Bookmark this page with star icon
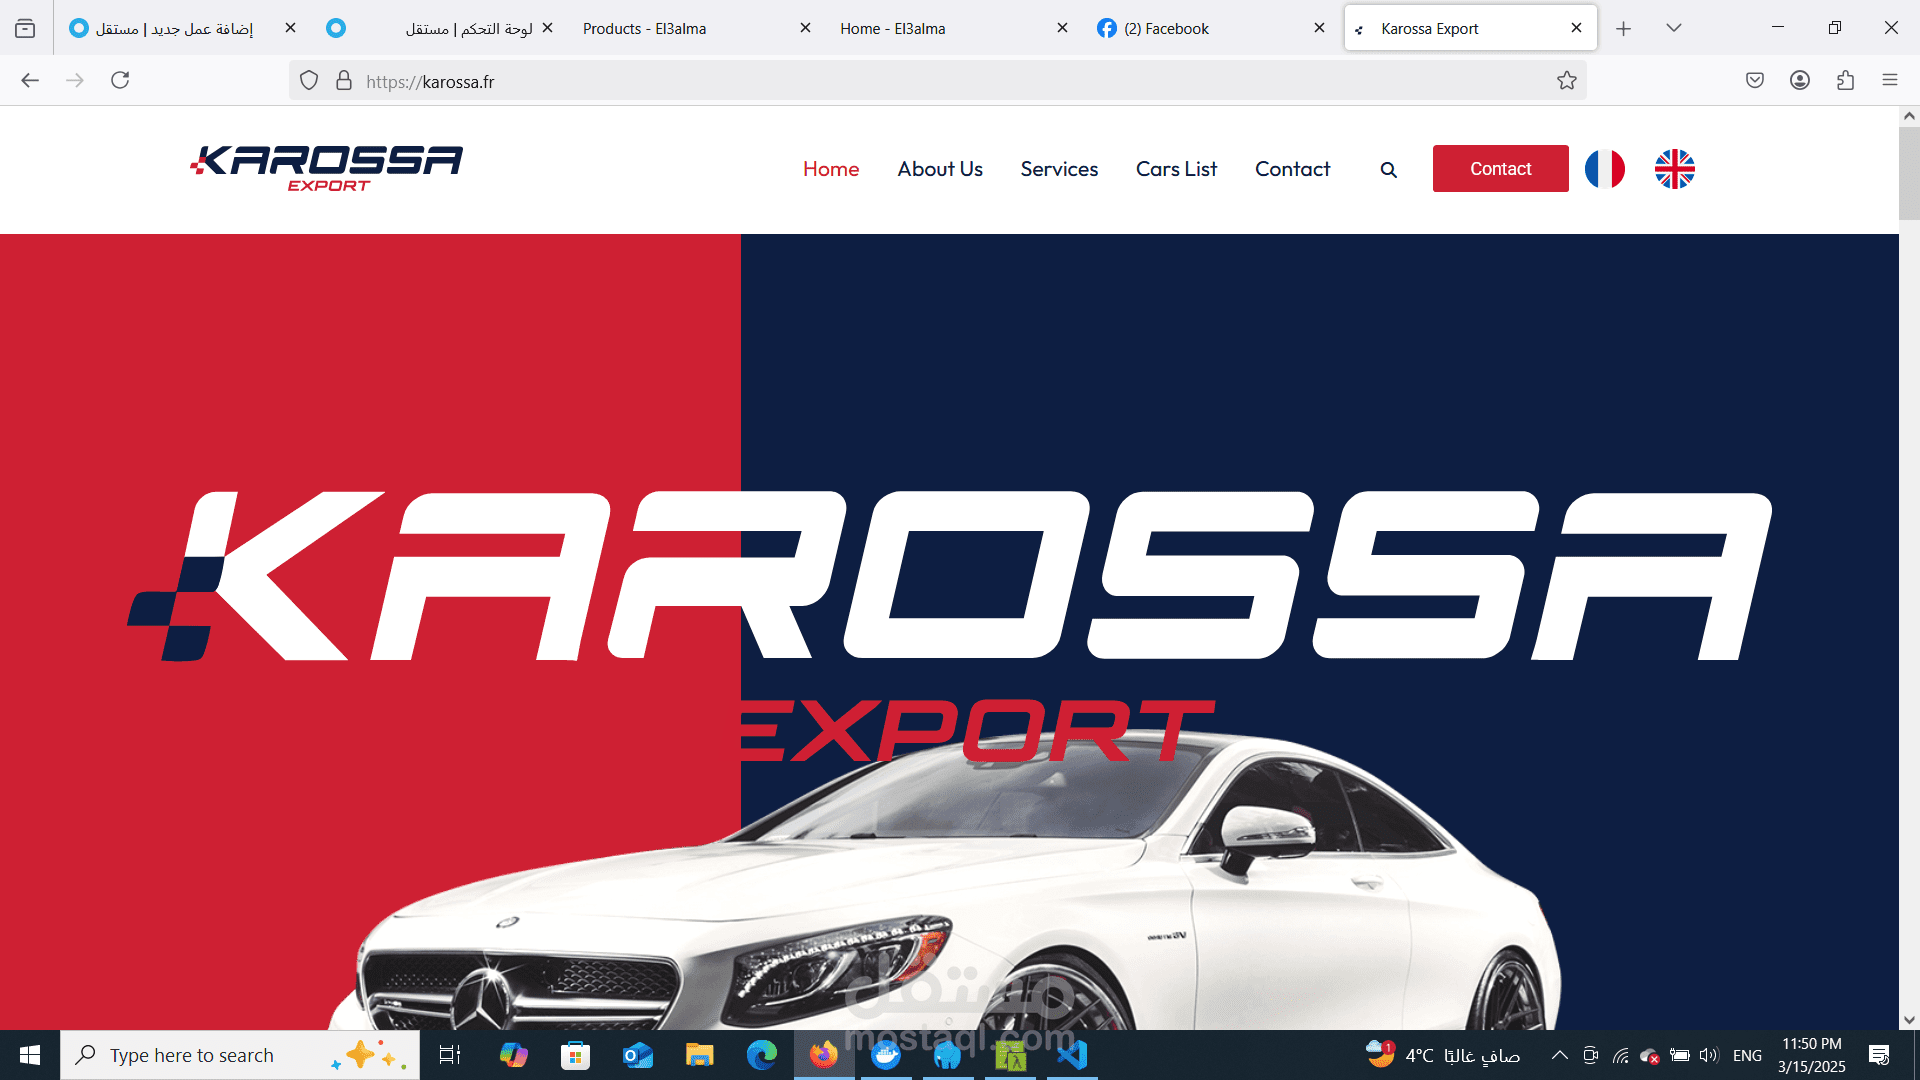 coord(1566,81)
